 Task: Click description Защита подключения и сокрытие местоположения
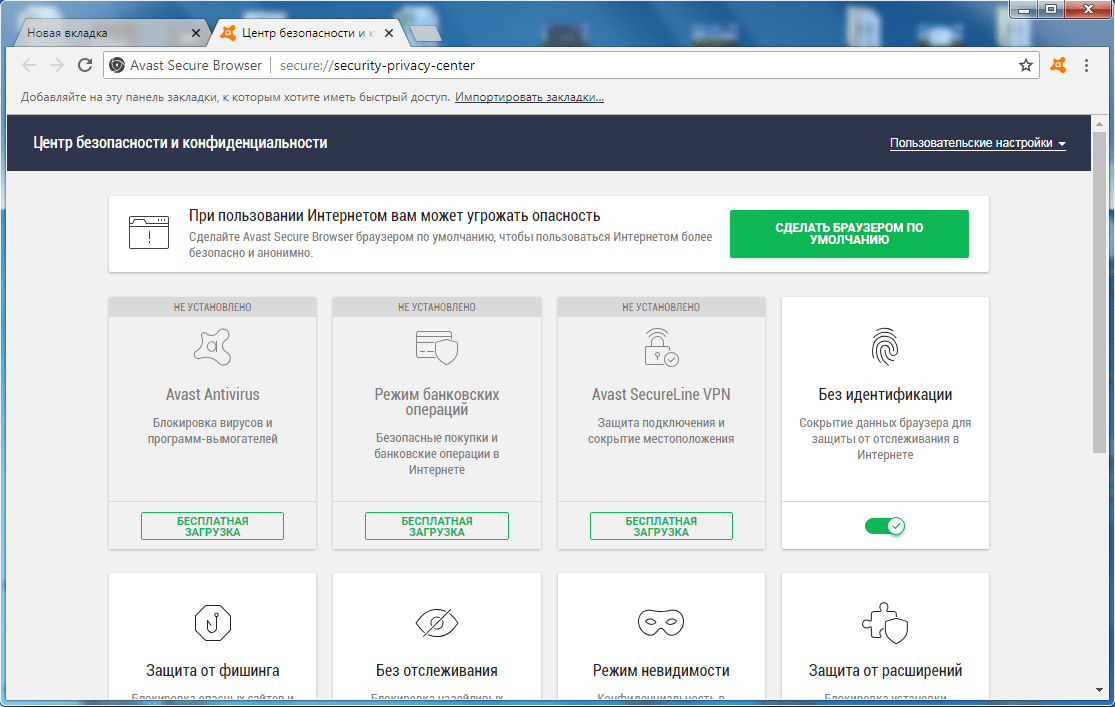coord(661,431)
